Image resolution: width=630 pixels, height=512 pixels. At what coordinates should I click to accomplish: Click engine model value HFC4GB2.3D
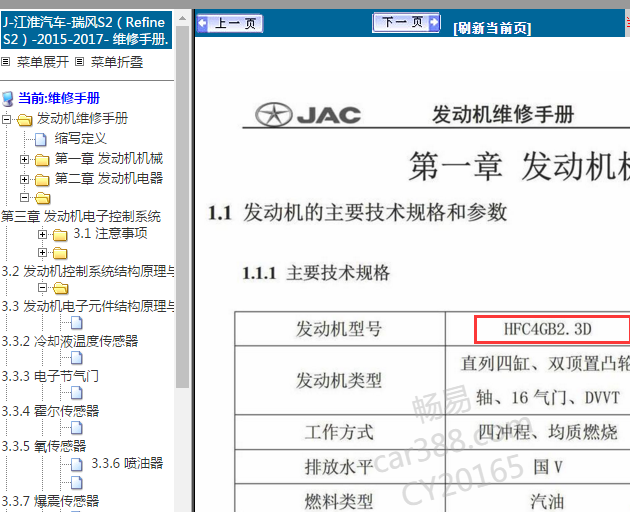(x=548, y=330)
